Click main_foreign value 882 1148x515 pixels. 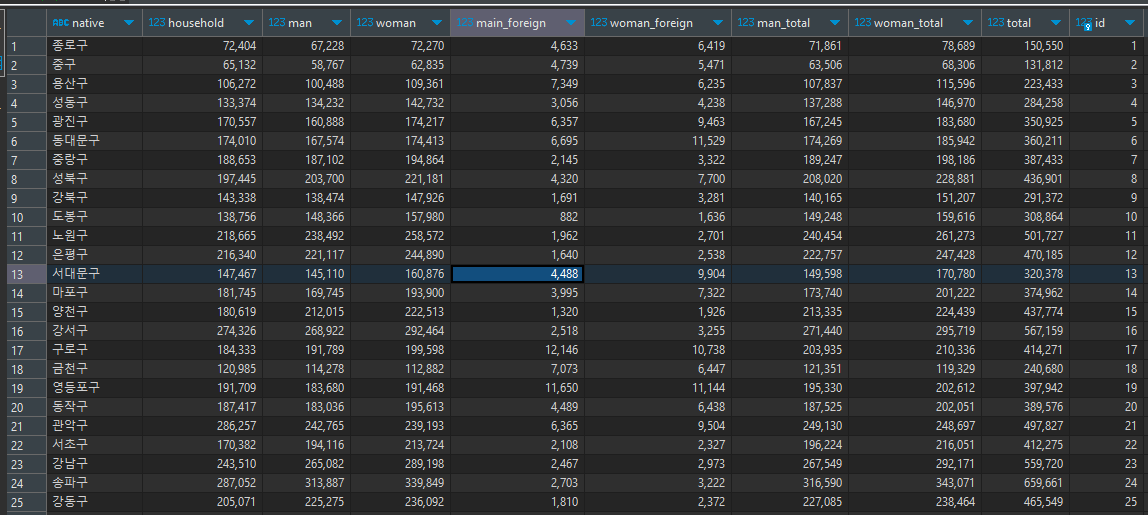(x=517, y=216)
